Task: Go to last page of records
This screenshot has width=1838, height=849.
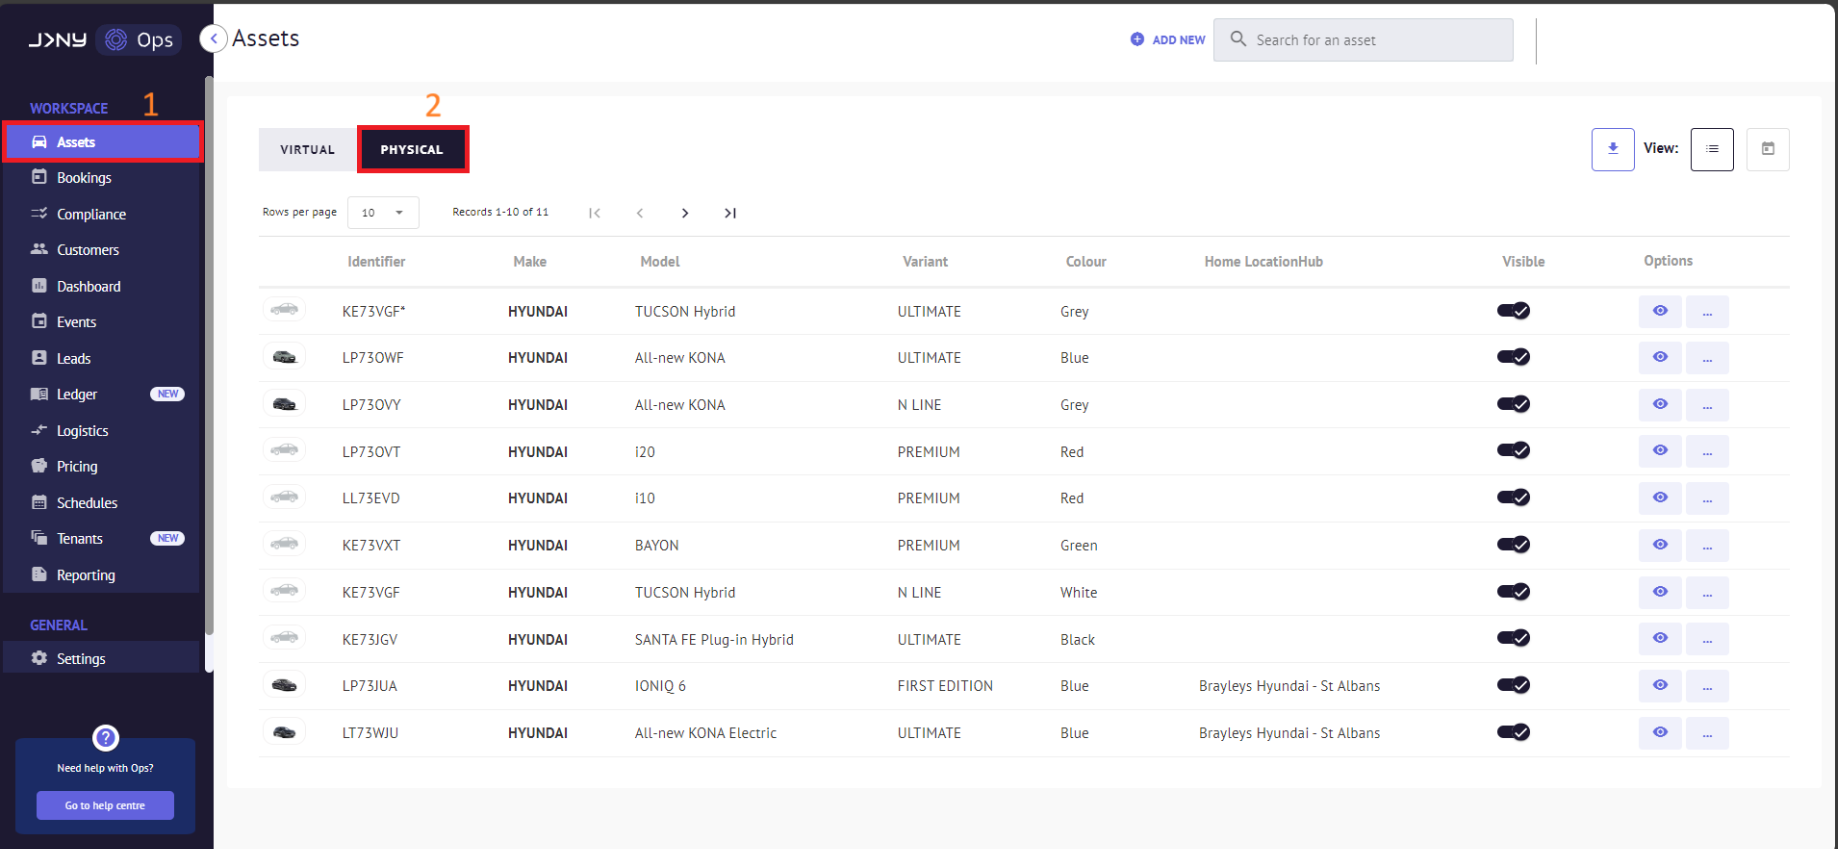Action: (730, 213)
